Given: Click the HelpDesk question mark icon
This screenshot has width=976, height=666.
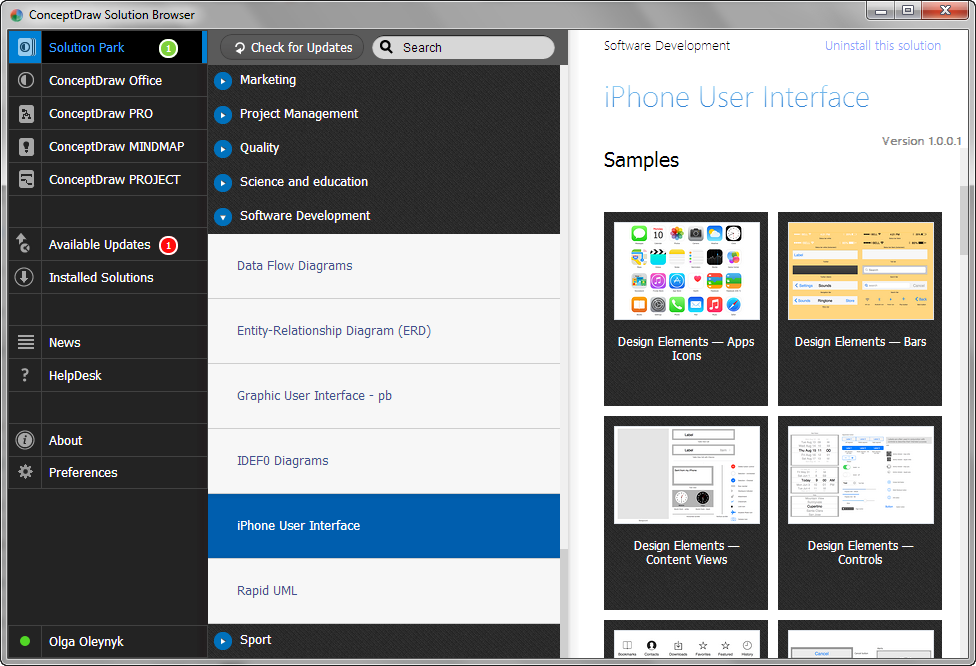Looking at the screenshot, I should (25, 375).
